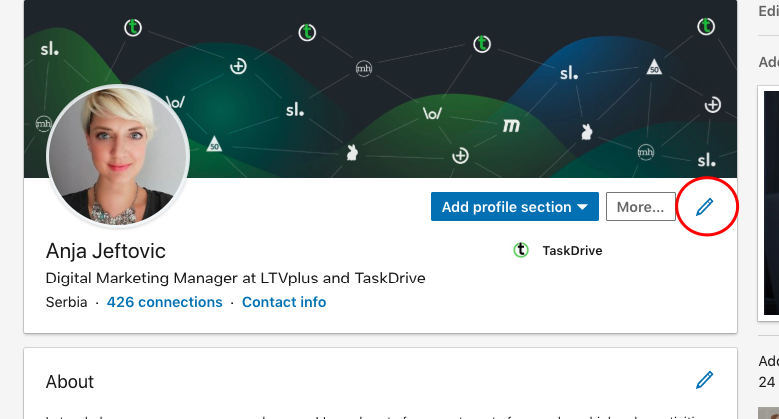Open the More... menu button
The height and width of the screenshot is (419, 779).
point(640,207)
